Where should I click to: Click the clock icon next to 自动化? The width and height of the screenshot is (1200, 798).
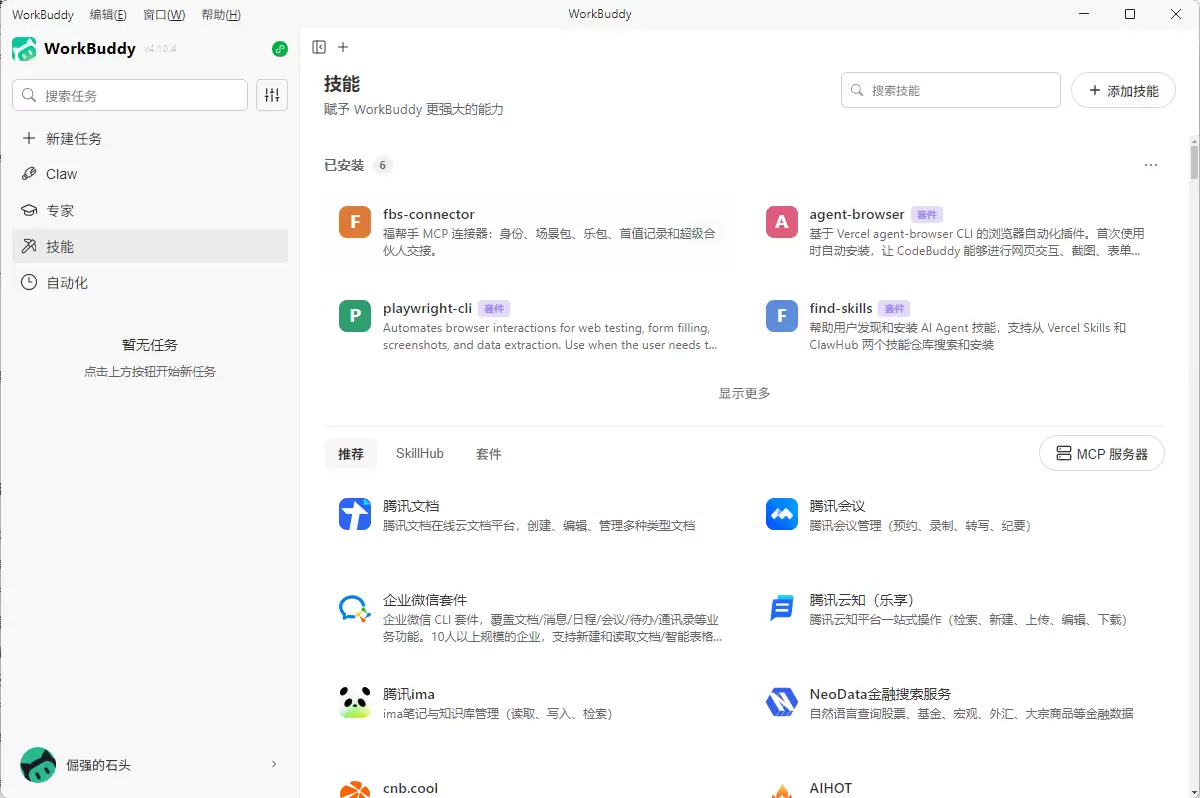click(x=29, y=283)
